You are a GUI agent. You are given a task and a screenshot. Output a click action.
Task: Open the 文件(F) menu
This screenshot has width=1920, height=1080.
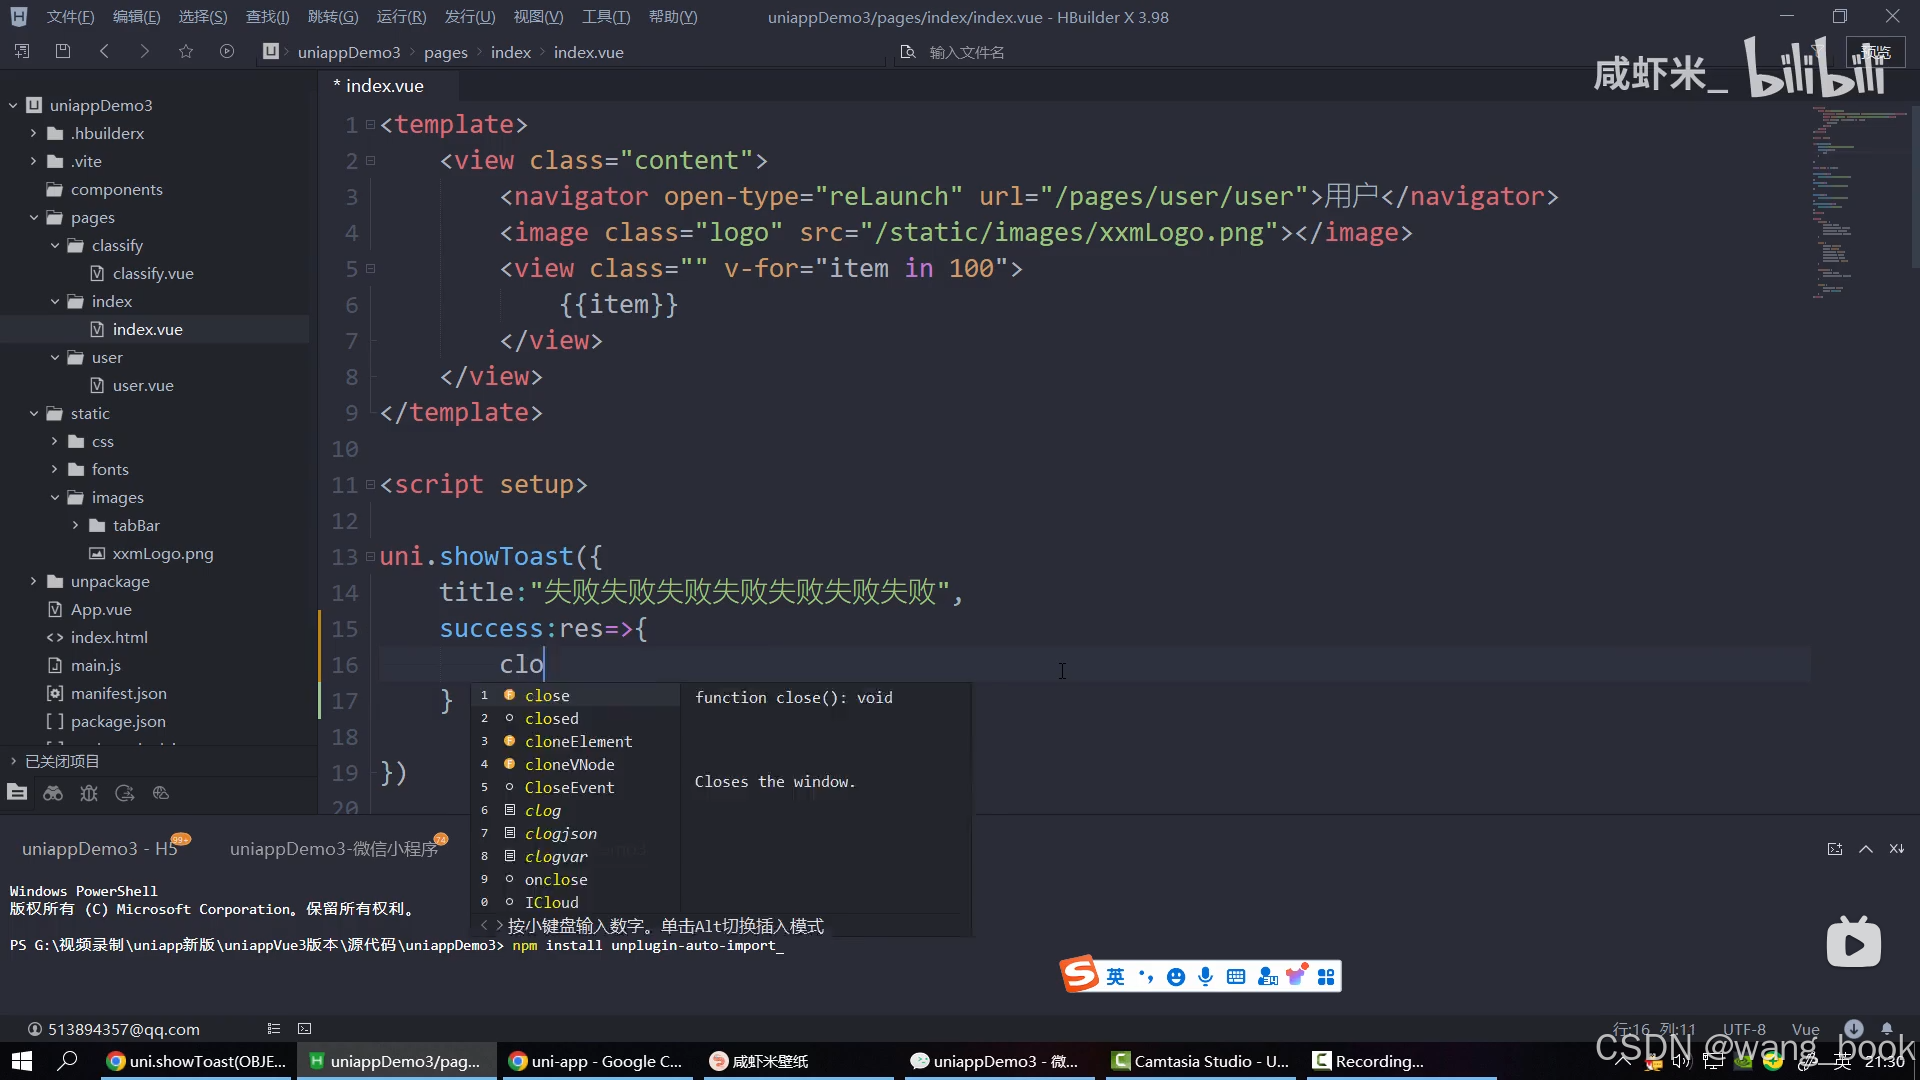coord(70,17)
